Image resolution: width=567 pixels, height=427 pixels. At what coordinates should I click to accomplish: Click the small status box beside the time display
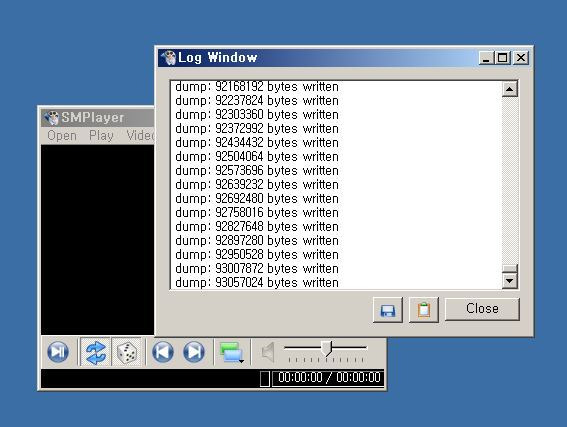click(265, 379)
